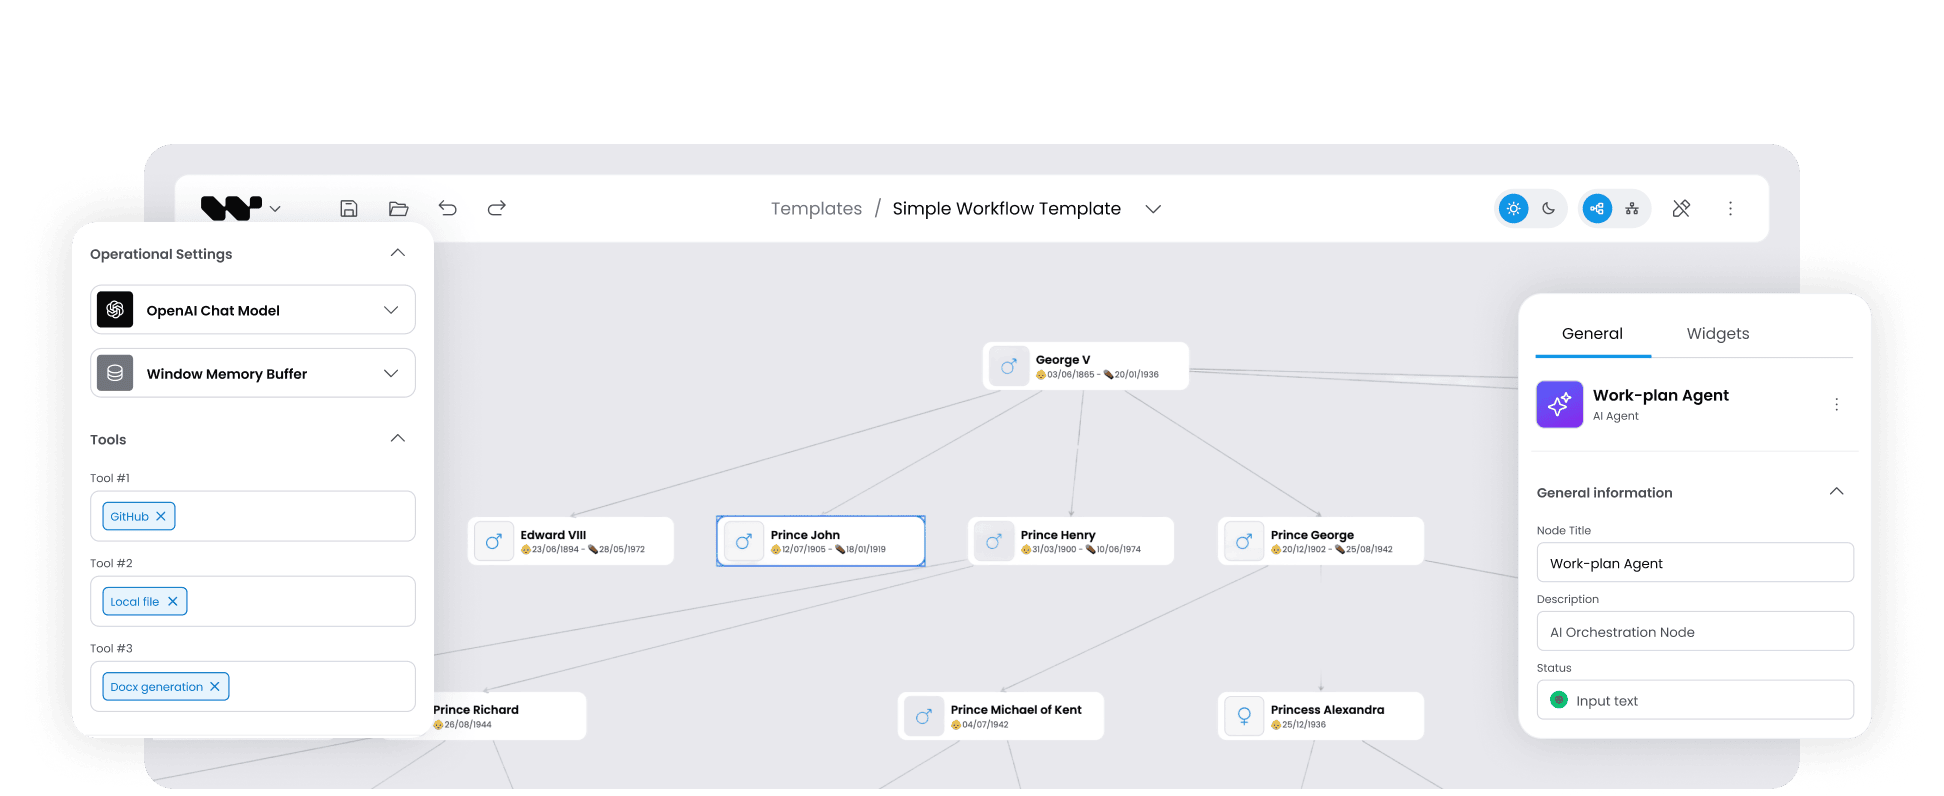1944x796 pixels.
Task: Click male icon on Prince Michael of Kent
Action: point(924,716)
